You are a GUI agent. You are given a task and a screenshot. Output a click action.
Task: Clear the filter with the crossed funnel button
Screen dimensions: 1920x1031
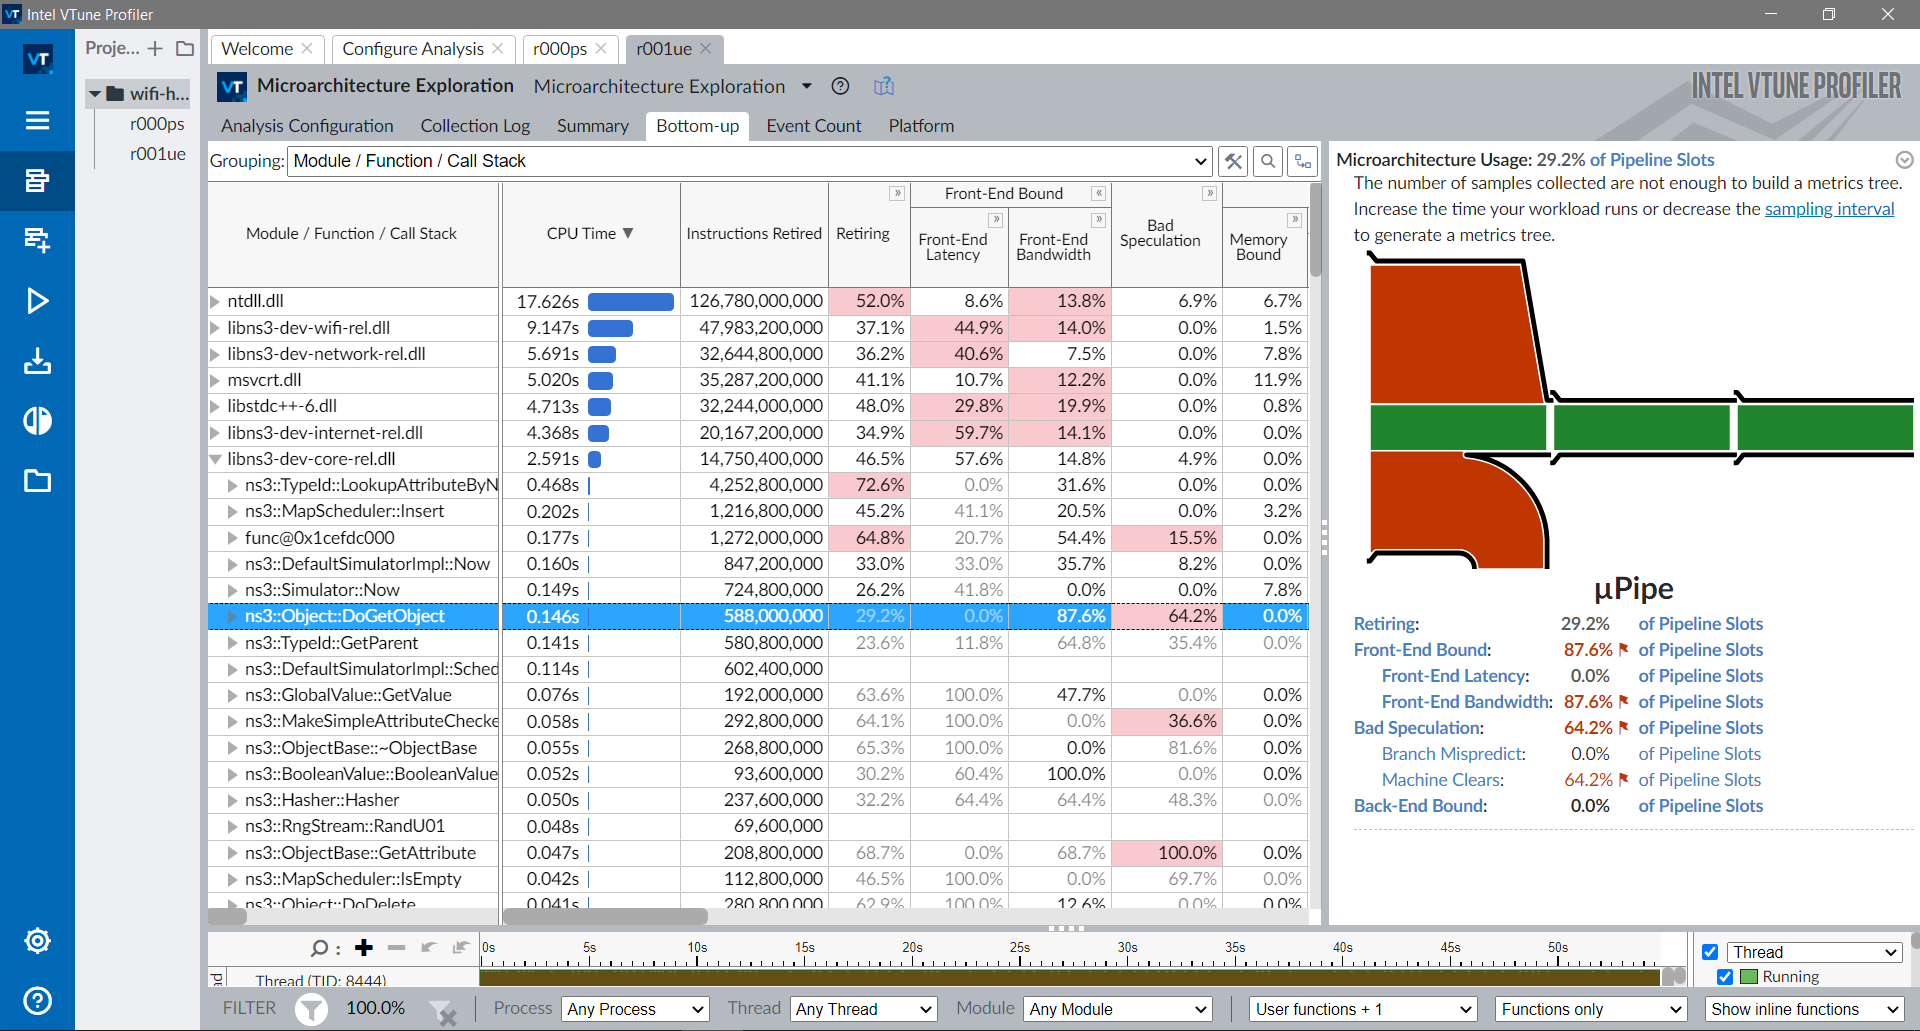444,1013
